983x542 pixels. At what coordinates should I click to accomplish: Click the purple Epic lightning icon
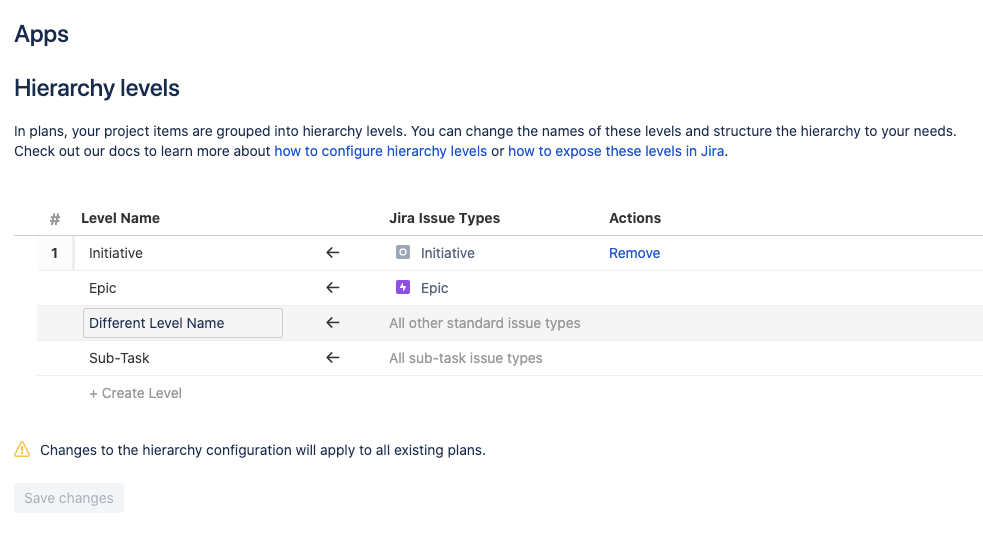click(403, 288)
